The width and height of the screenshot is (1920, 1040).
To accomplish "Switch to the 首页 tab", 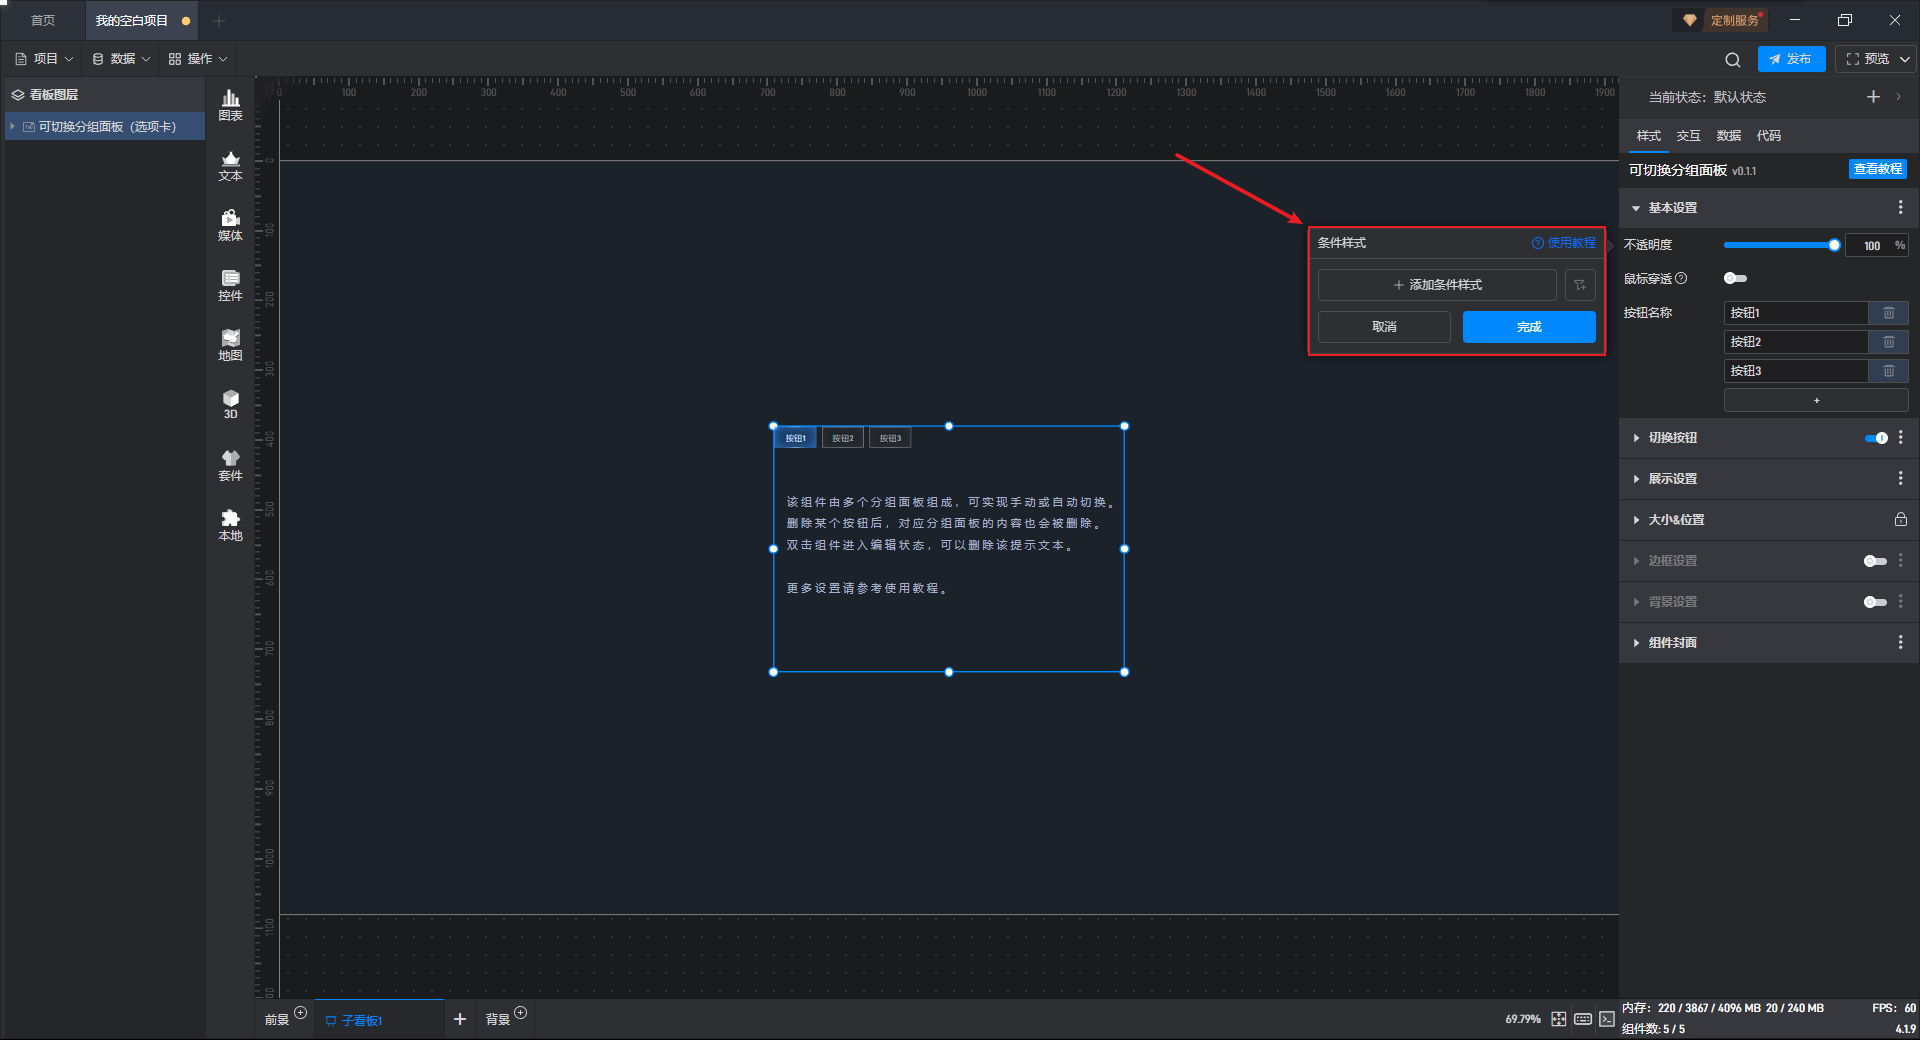I will [43, 20].
